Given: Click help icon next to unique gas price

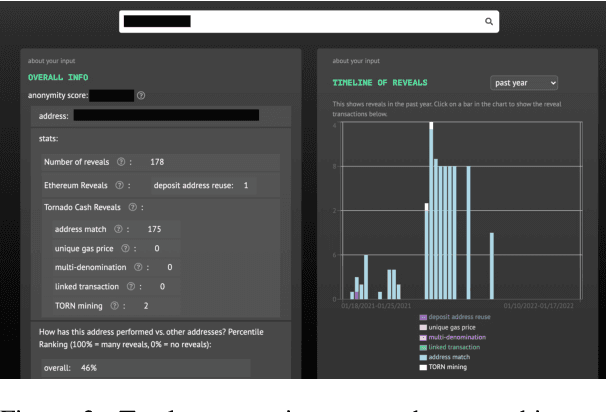Looking at the screenshot, I should coord(126,248).
